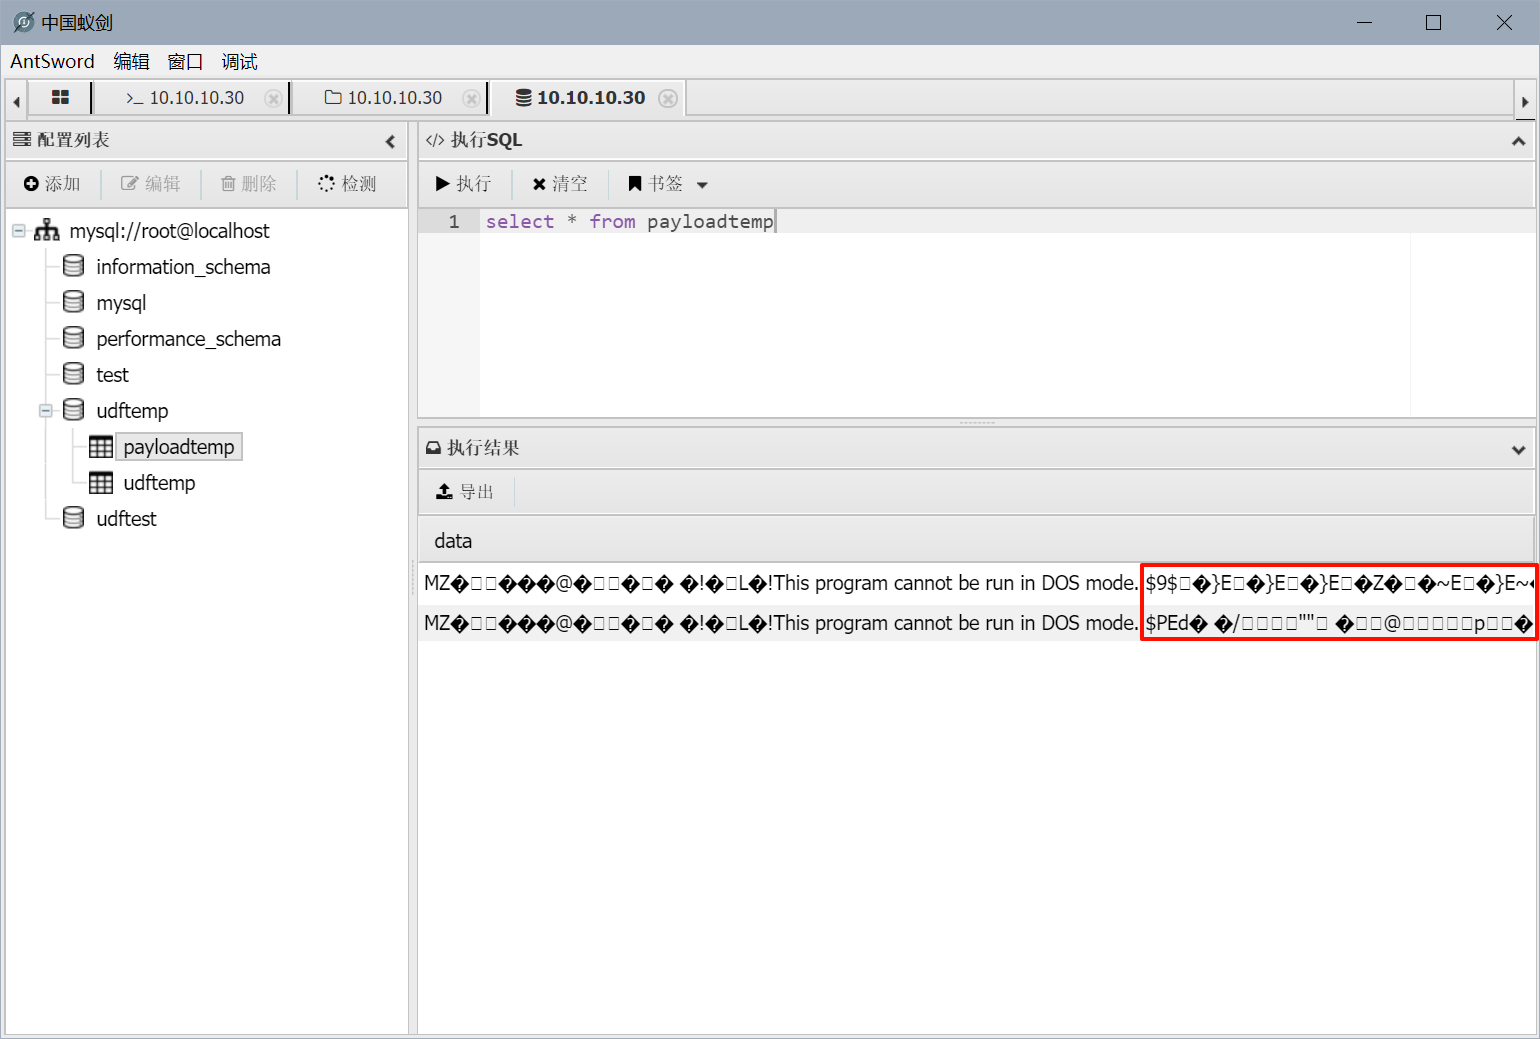Open the 调试 (Debug) menu
1540x1039 pixels.
[x=239, y=62]
